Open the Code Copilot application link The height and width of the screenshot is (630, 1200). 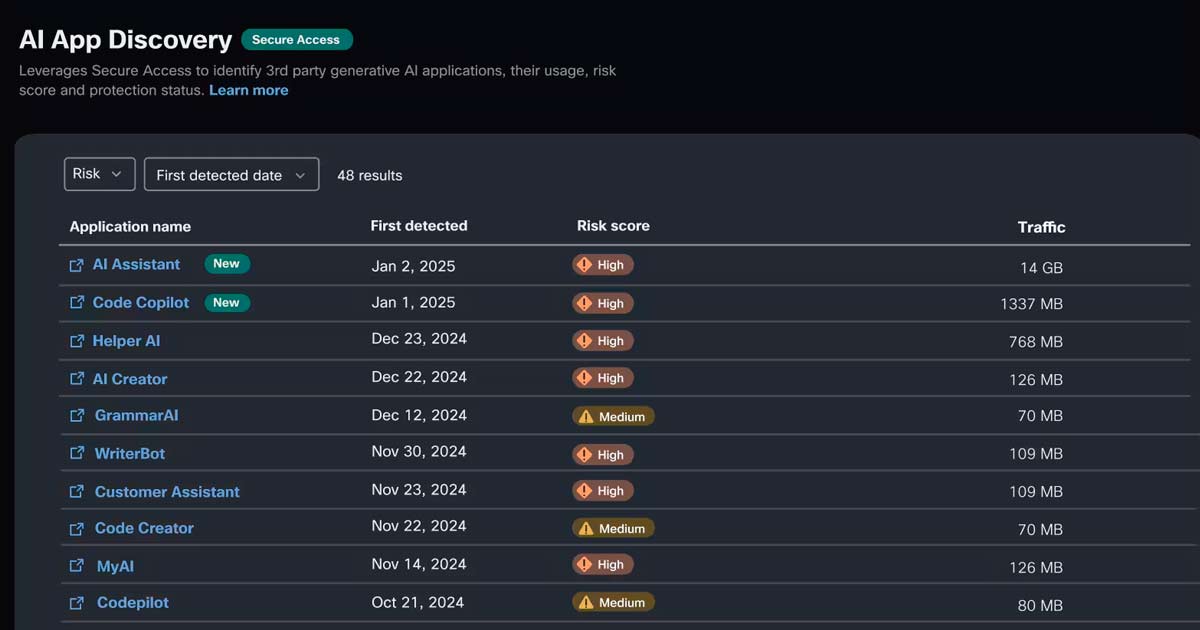click(141, 302)
